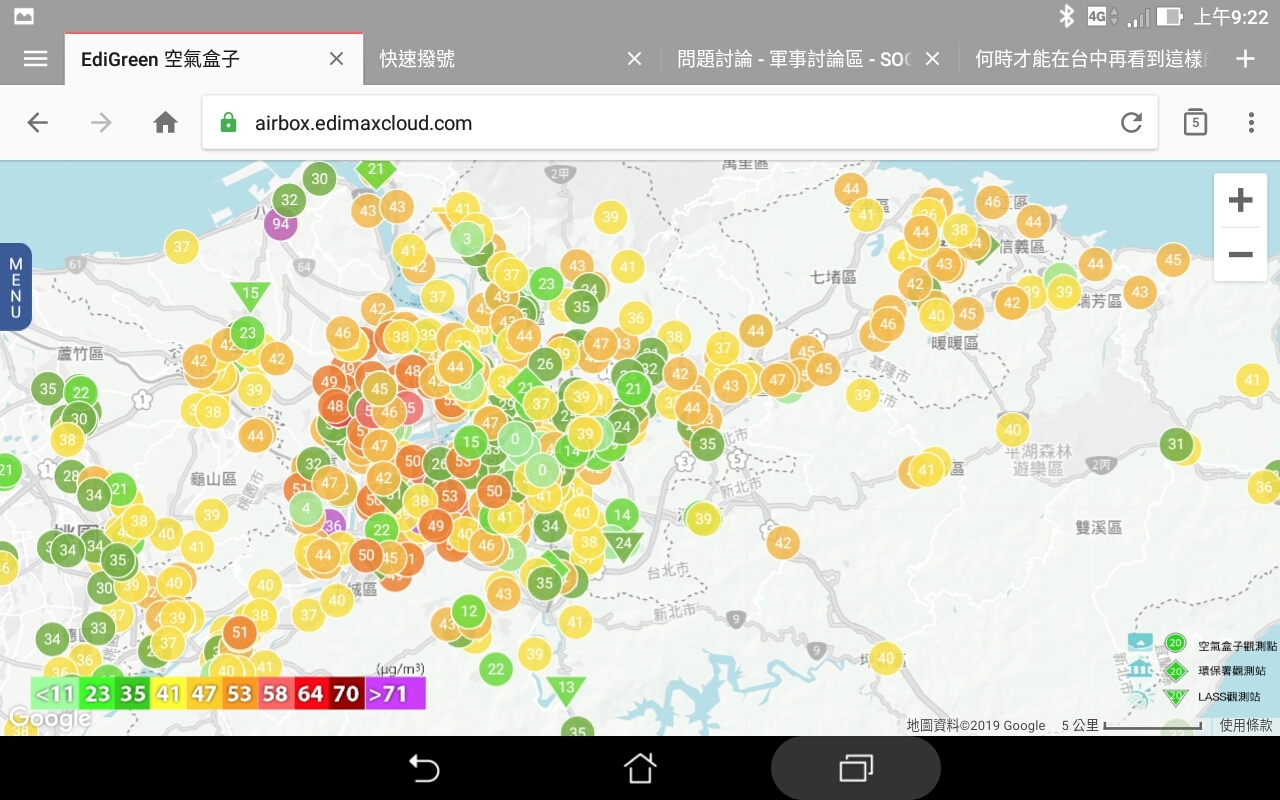The width and height of the screenshot is (1280, 800).
Task: Select the green 31 sensor marker
Action: pyautogui.click(x=1176, y=445)
